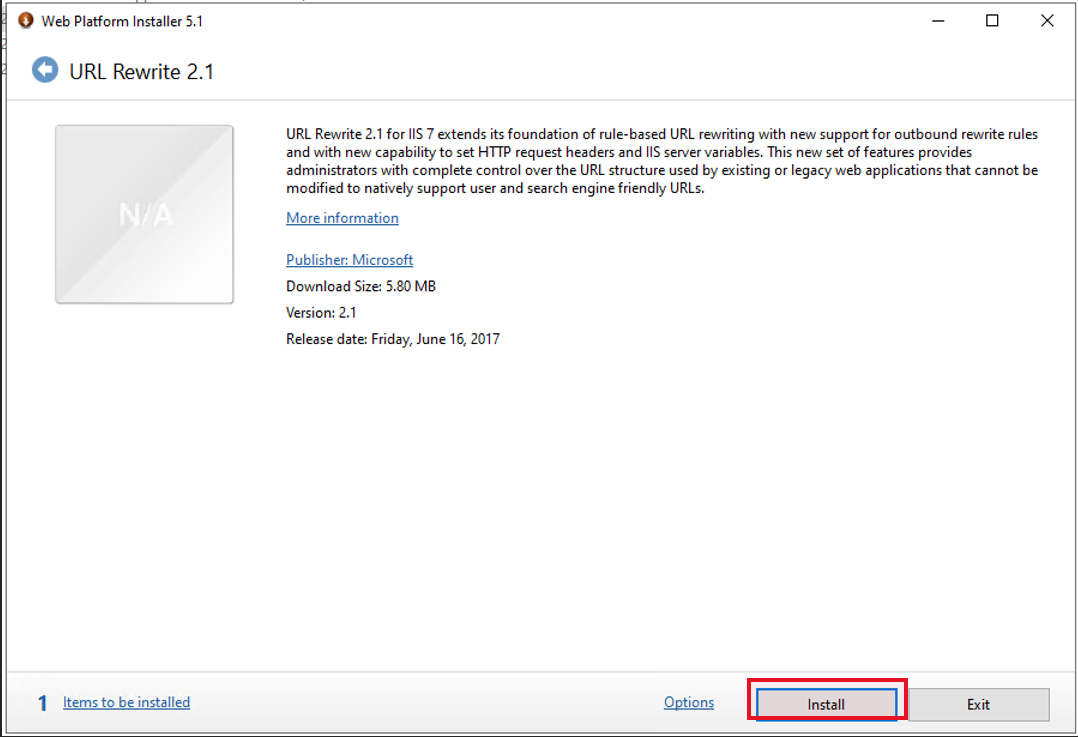
Task: Minimize the Web Platform Installer window
Action: (937, 20)
